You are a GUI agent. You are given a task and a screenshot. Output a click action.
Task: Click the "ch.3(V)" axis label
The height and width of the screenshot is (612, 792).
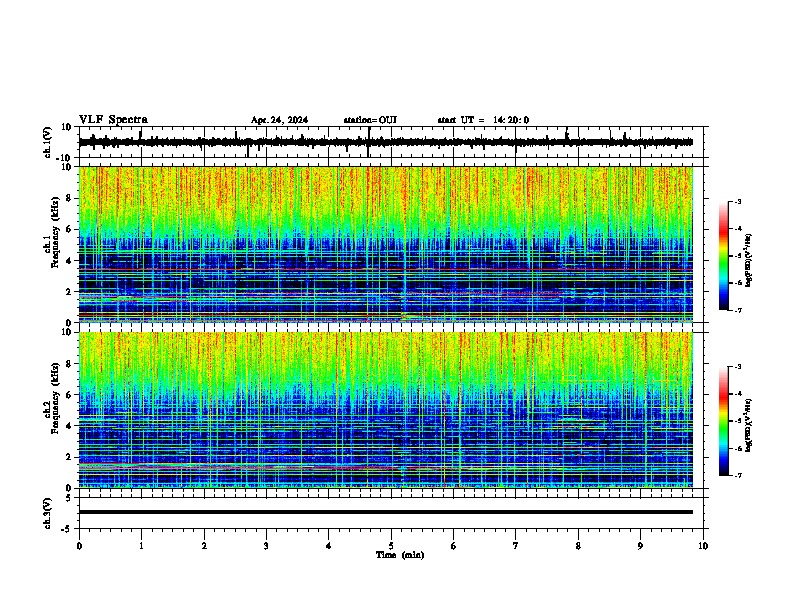(x=48, y=513)
